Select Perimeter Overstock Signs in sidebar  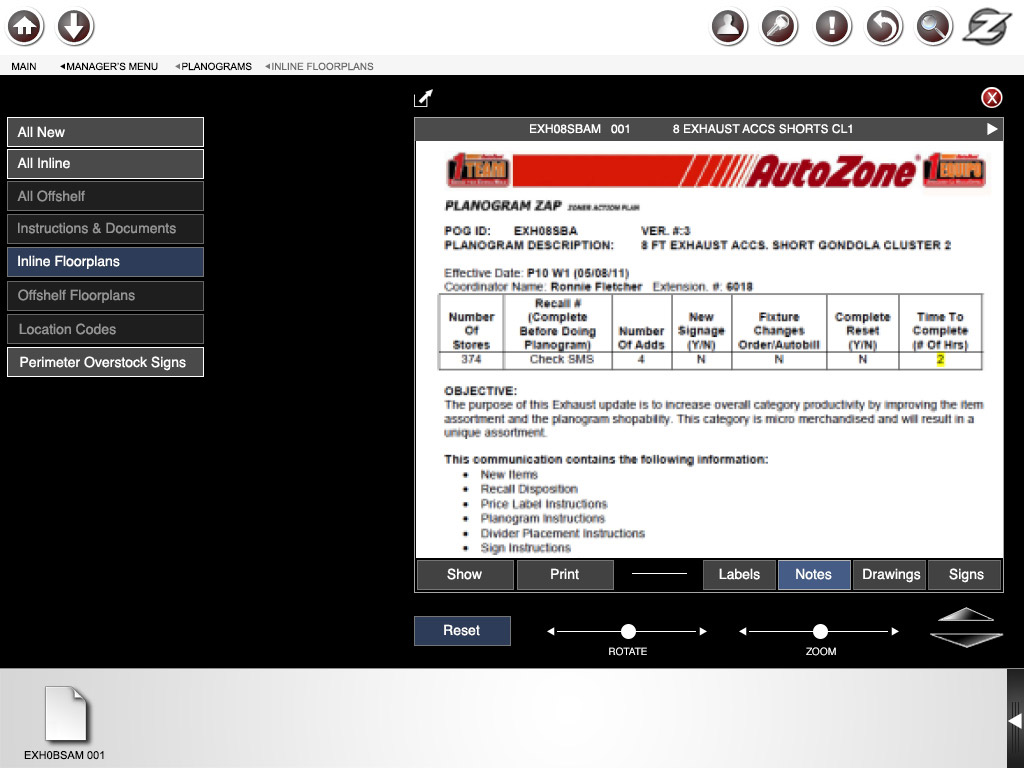(105, 362)
